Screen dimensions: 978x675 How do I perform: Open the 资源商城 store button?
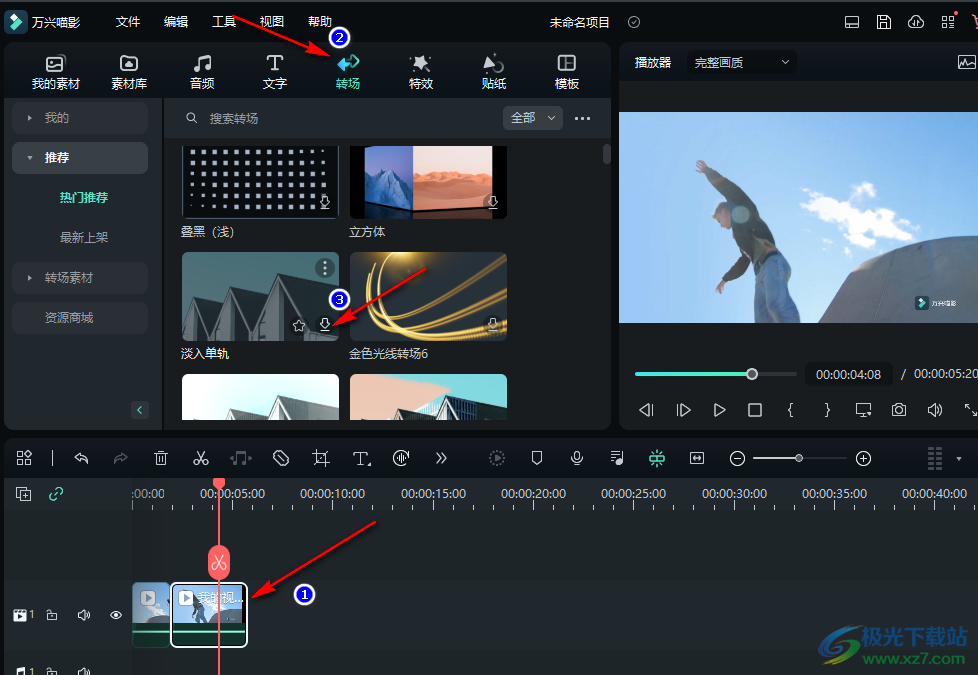(x=80, y=317)
